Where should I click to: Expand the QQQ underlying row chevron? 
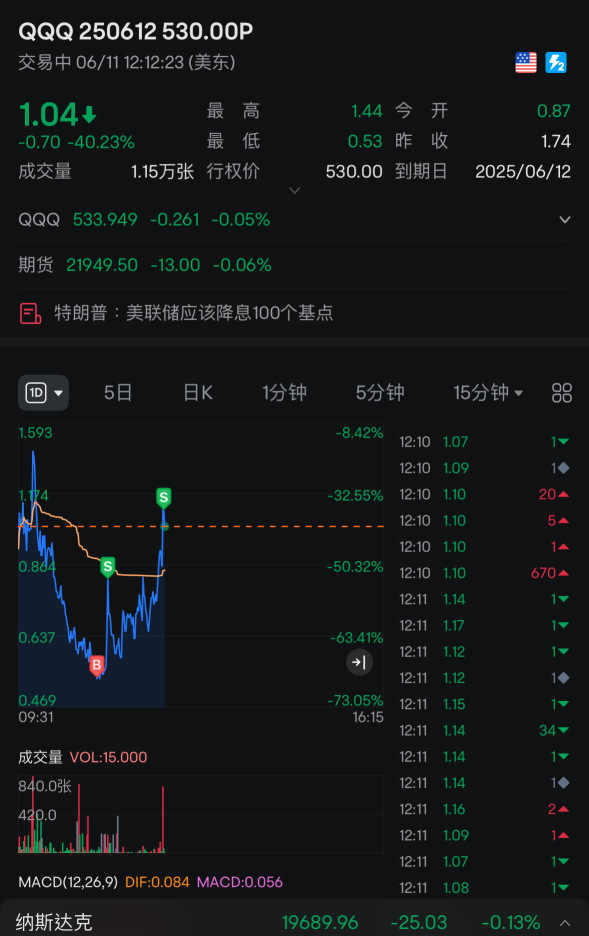point(565,220)
